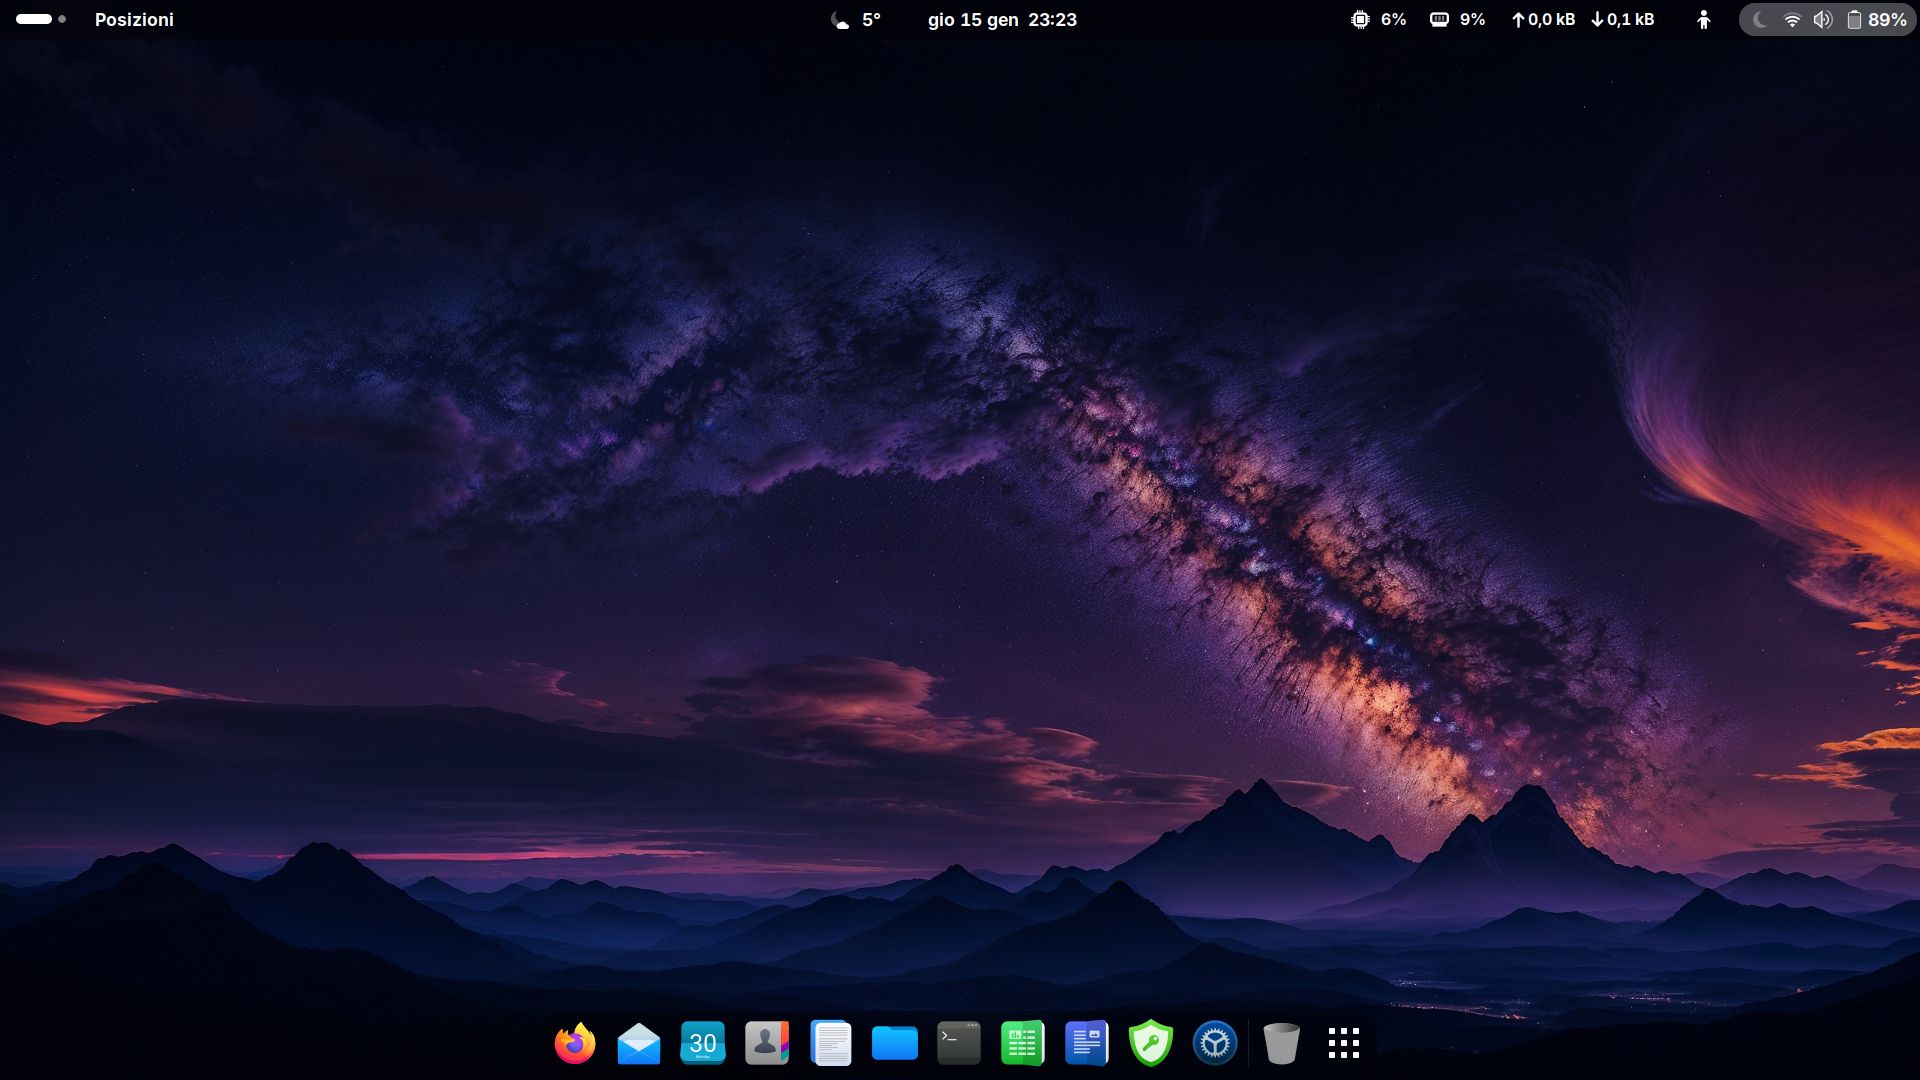The image size is (1920, 1080).
Task: Open the Contacts app
Action: click(767, 1043)
